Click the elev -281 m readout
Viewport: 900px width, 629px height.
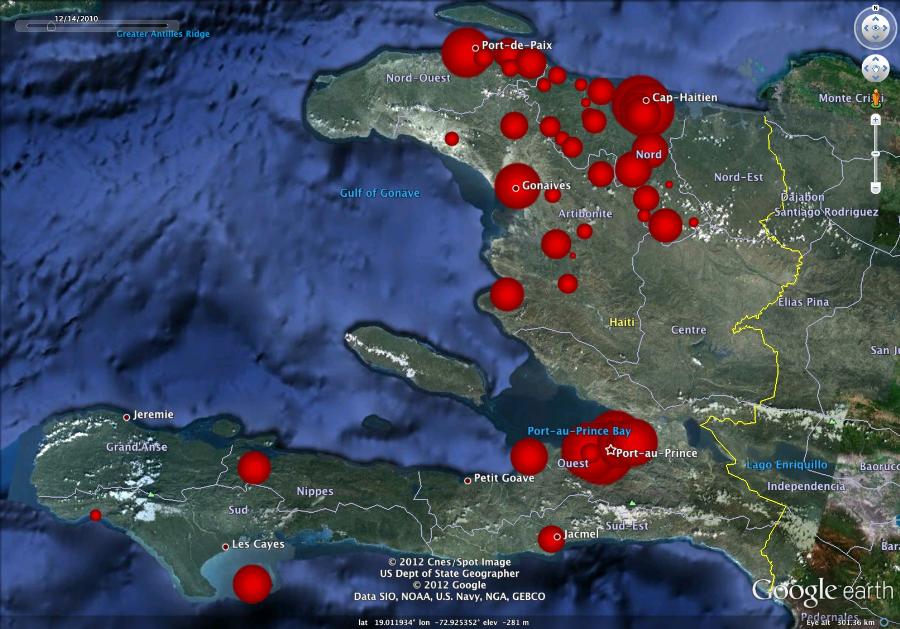pyautogui.click(x=507, y=622)
